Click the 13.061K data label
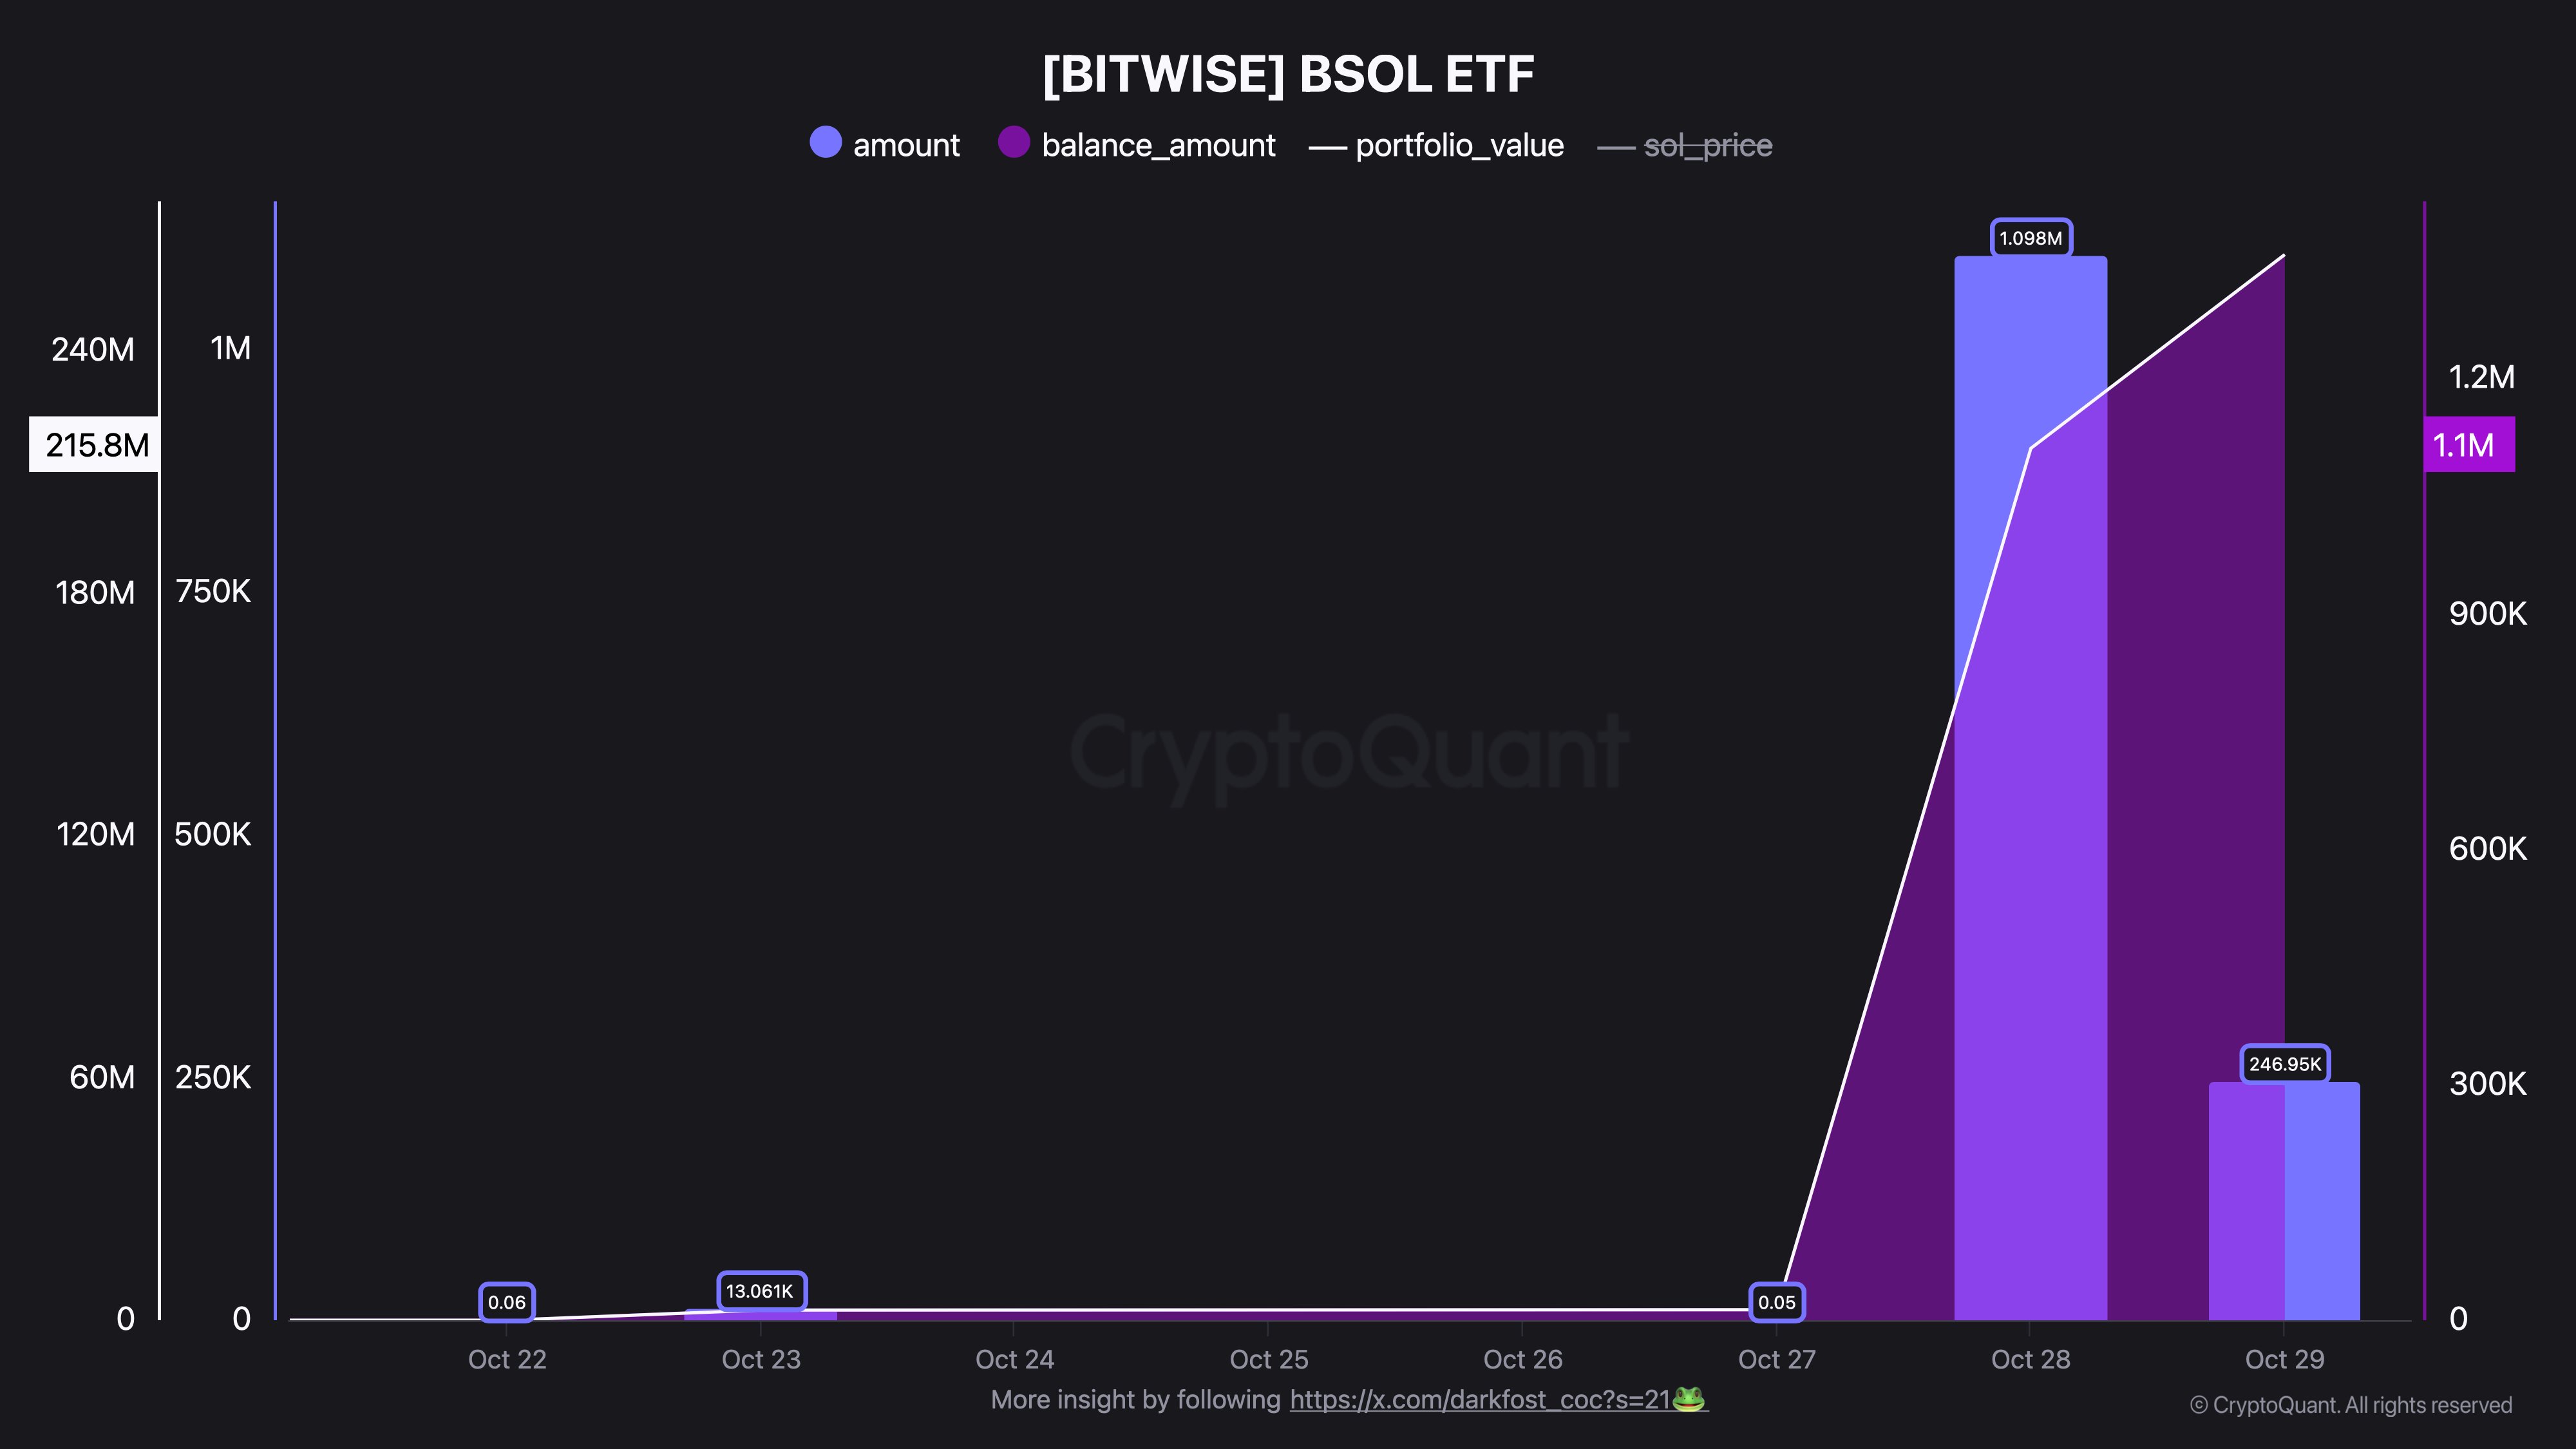Image resolution: width=2576 pixels, height=1449 pixels. [x=760, y=1291]
